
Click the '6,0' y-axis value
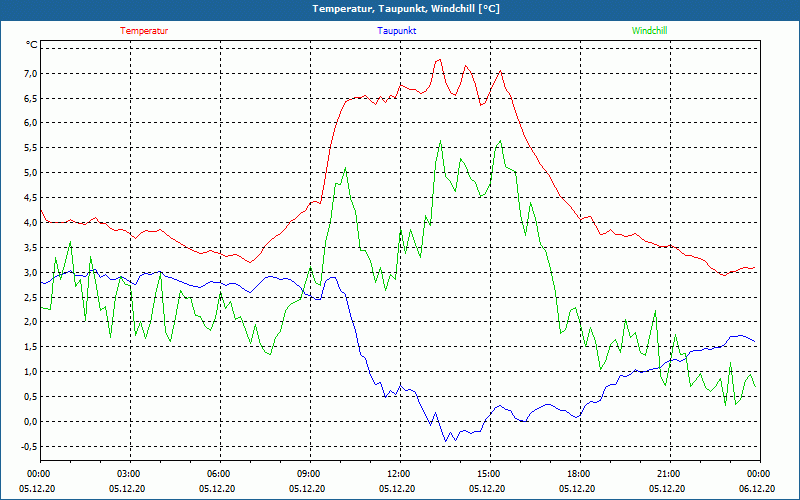31,123
